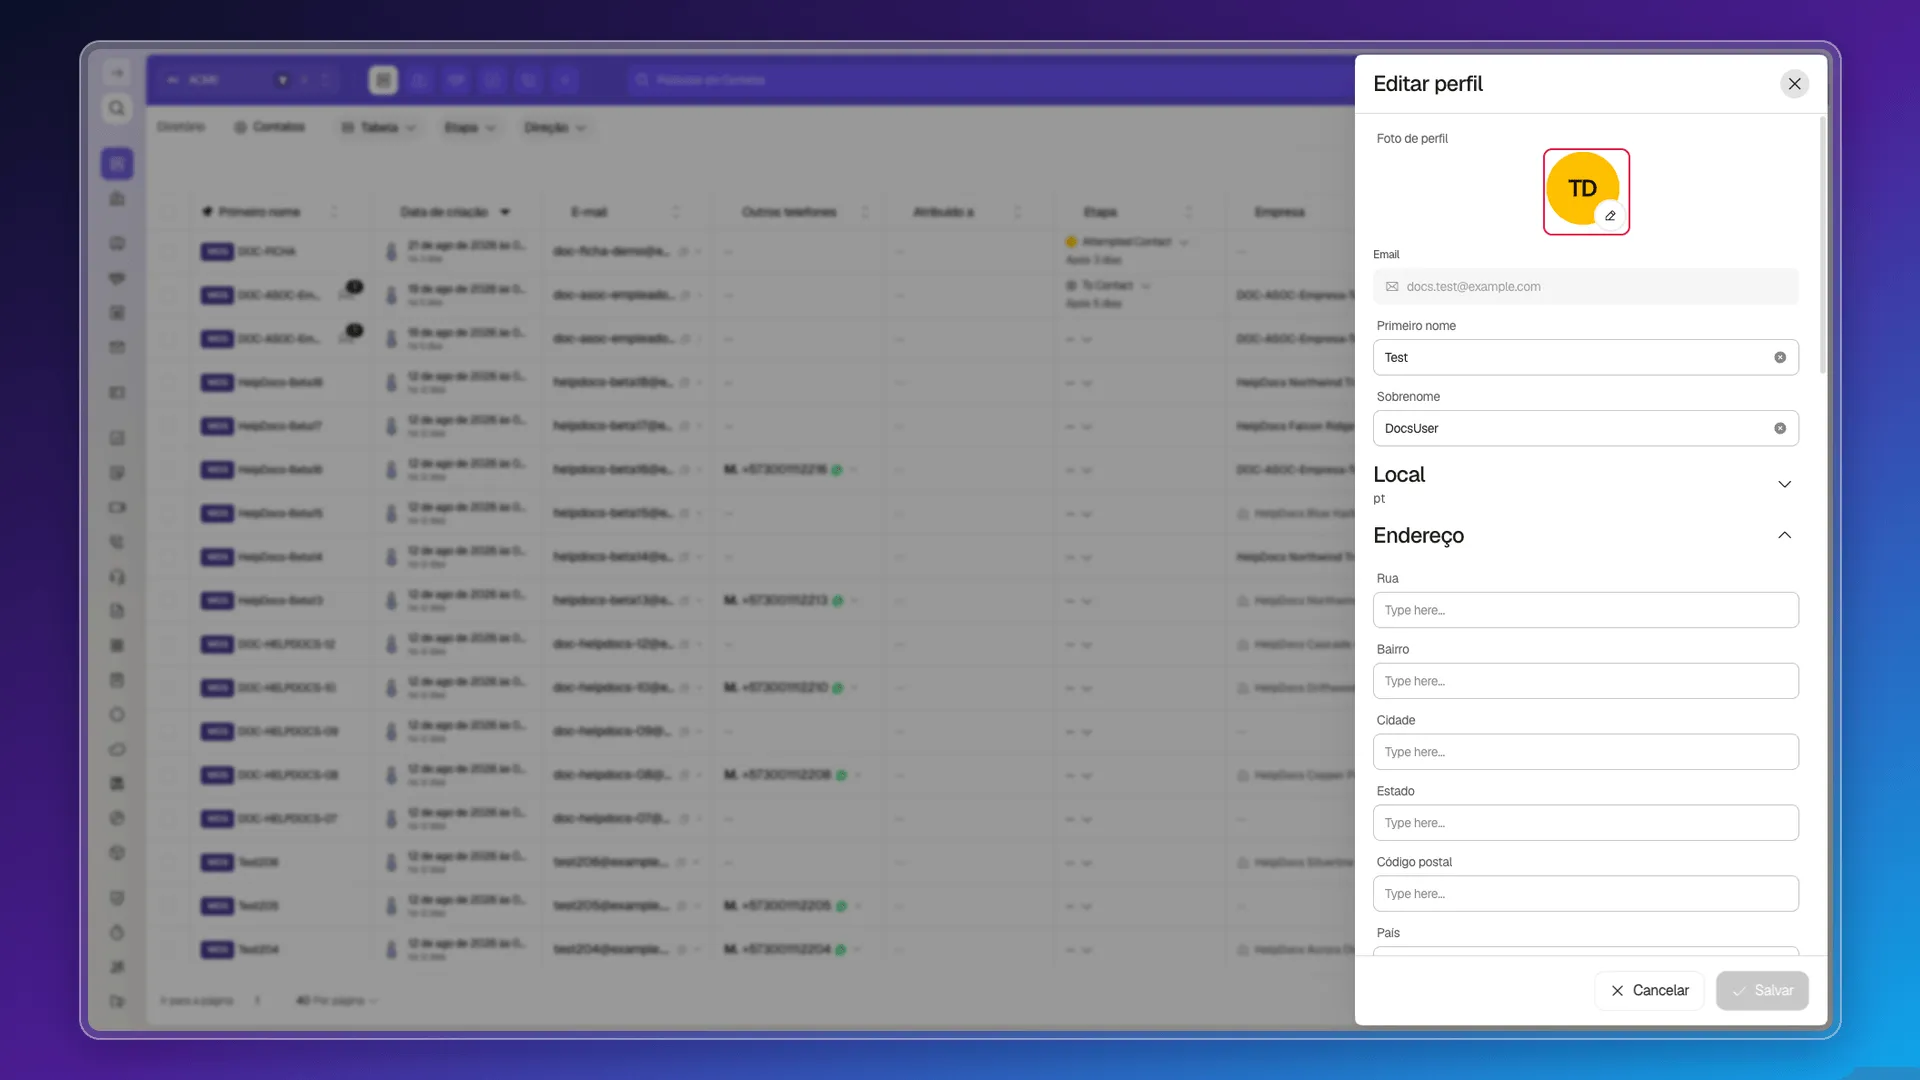The height and width of the screenshot is (1080, 1920).
Task: Sort by Data de criação column
Action: point(455,212)
